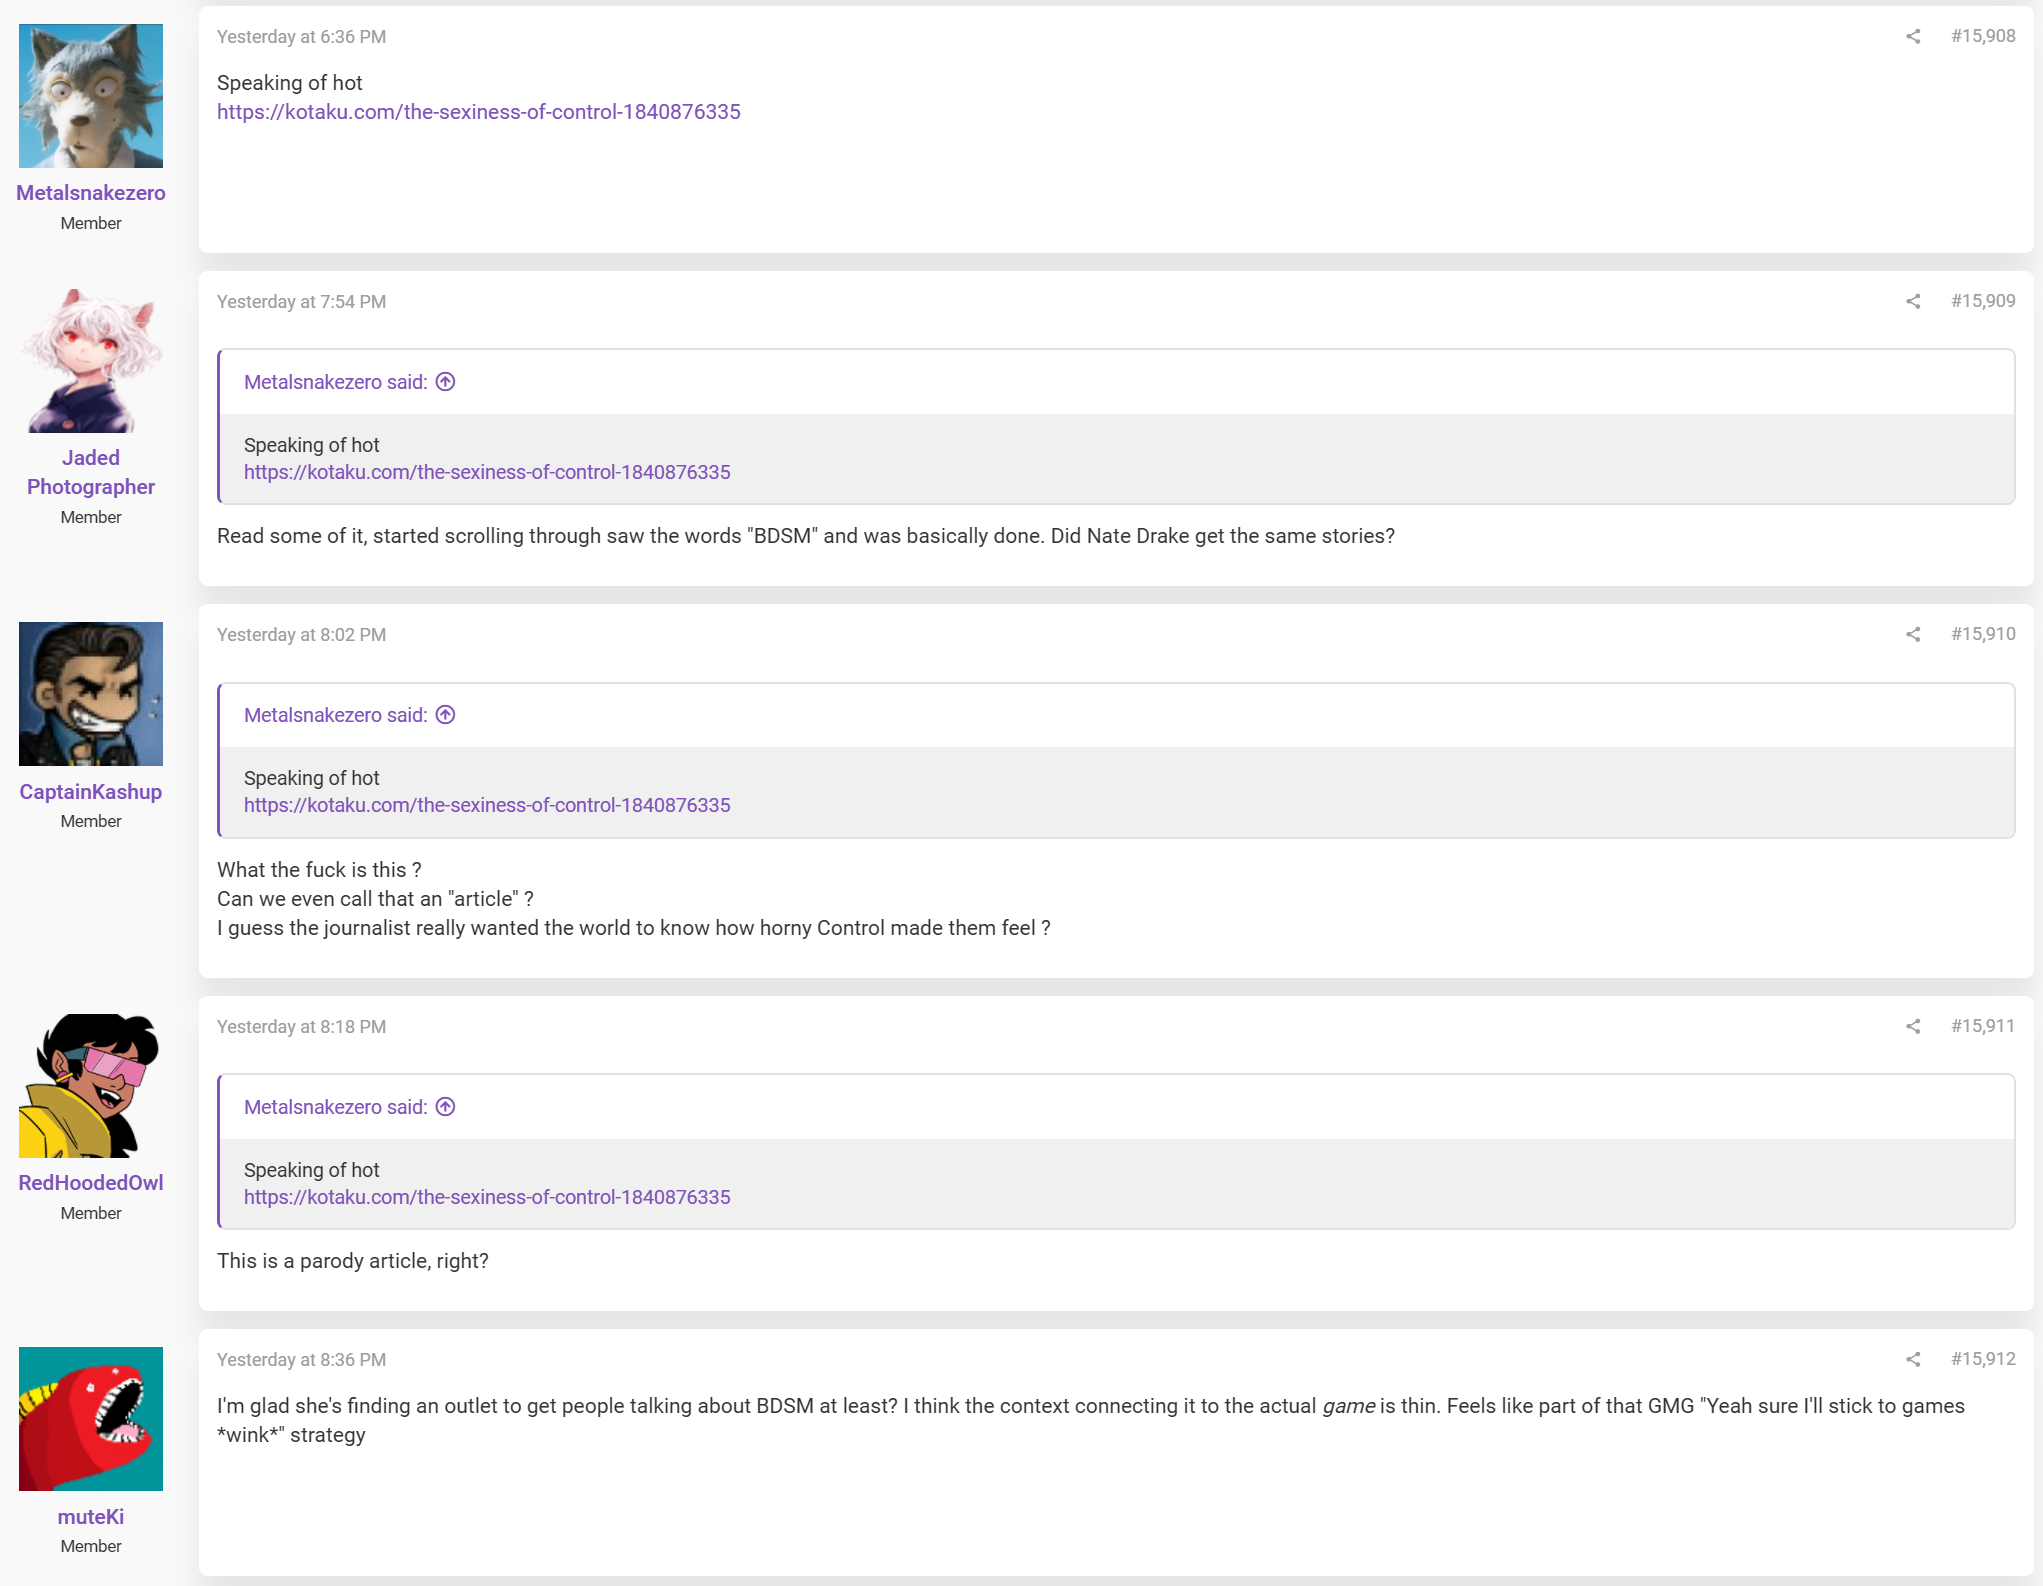Open Metalsnakezero's profile from username
Screen dimensions: 2043x1586
91,193
